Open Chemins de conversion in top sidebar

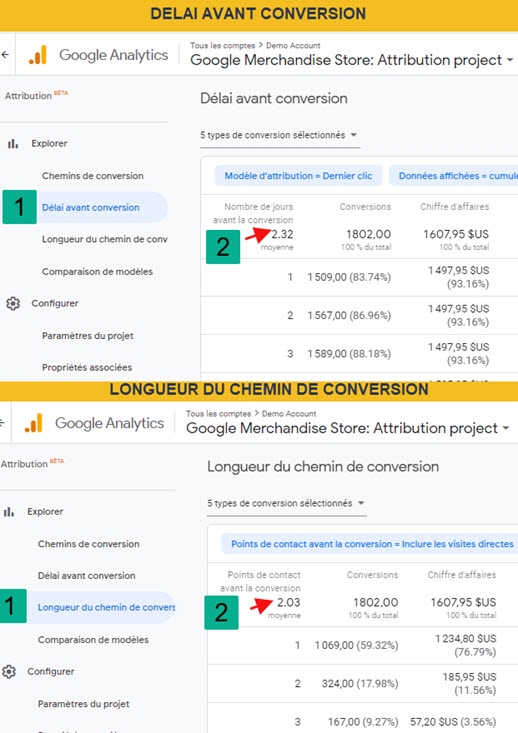[x=93, y=176]
